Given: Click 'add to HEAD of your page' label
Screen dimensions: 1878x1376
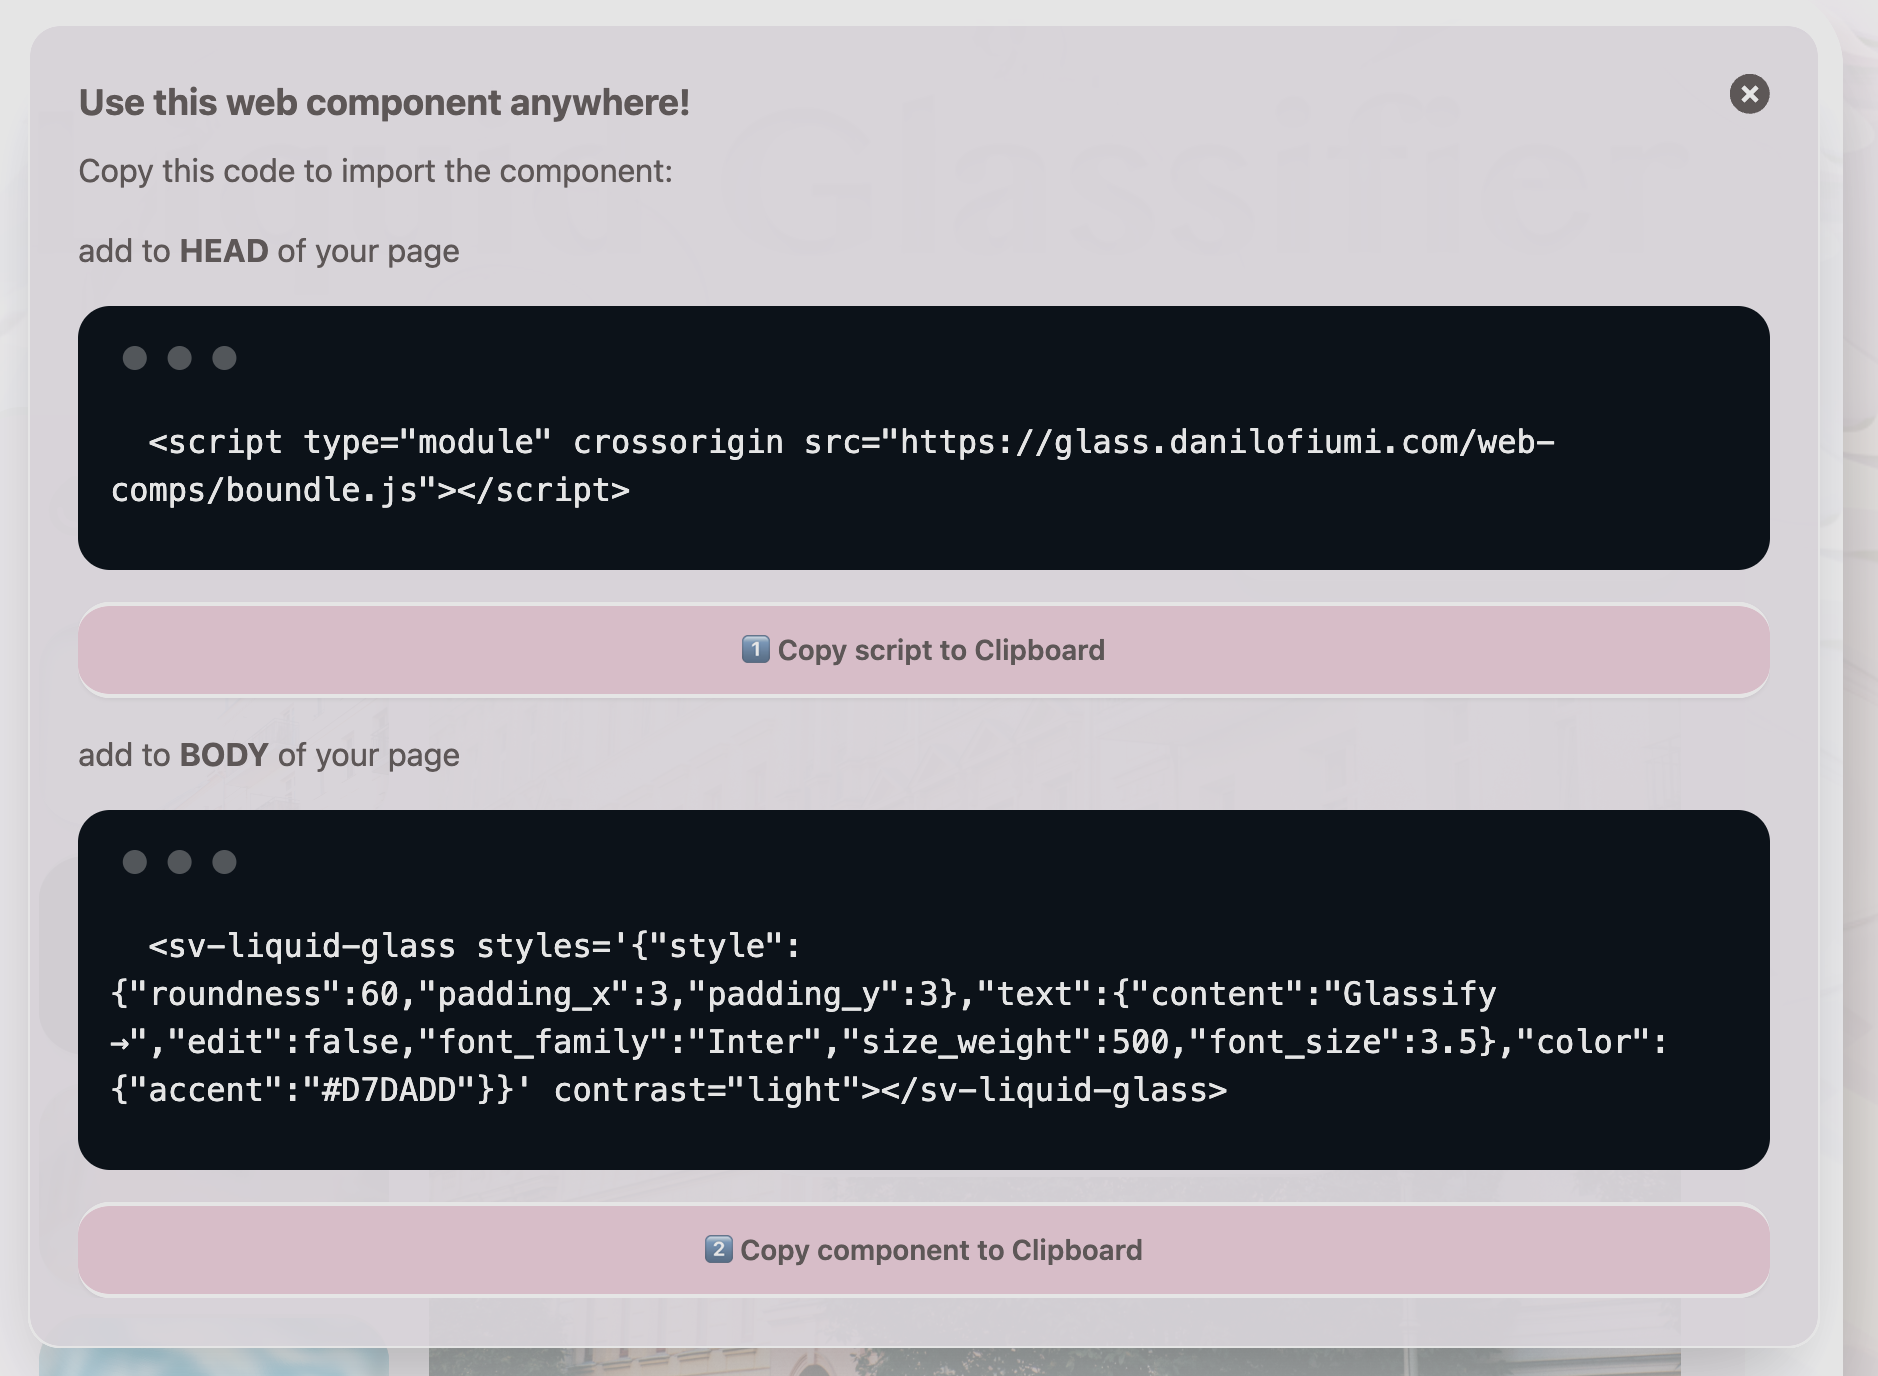Looking at the screenshot, I should [269, 251].
